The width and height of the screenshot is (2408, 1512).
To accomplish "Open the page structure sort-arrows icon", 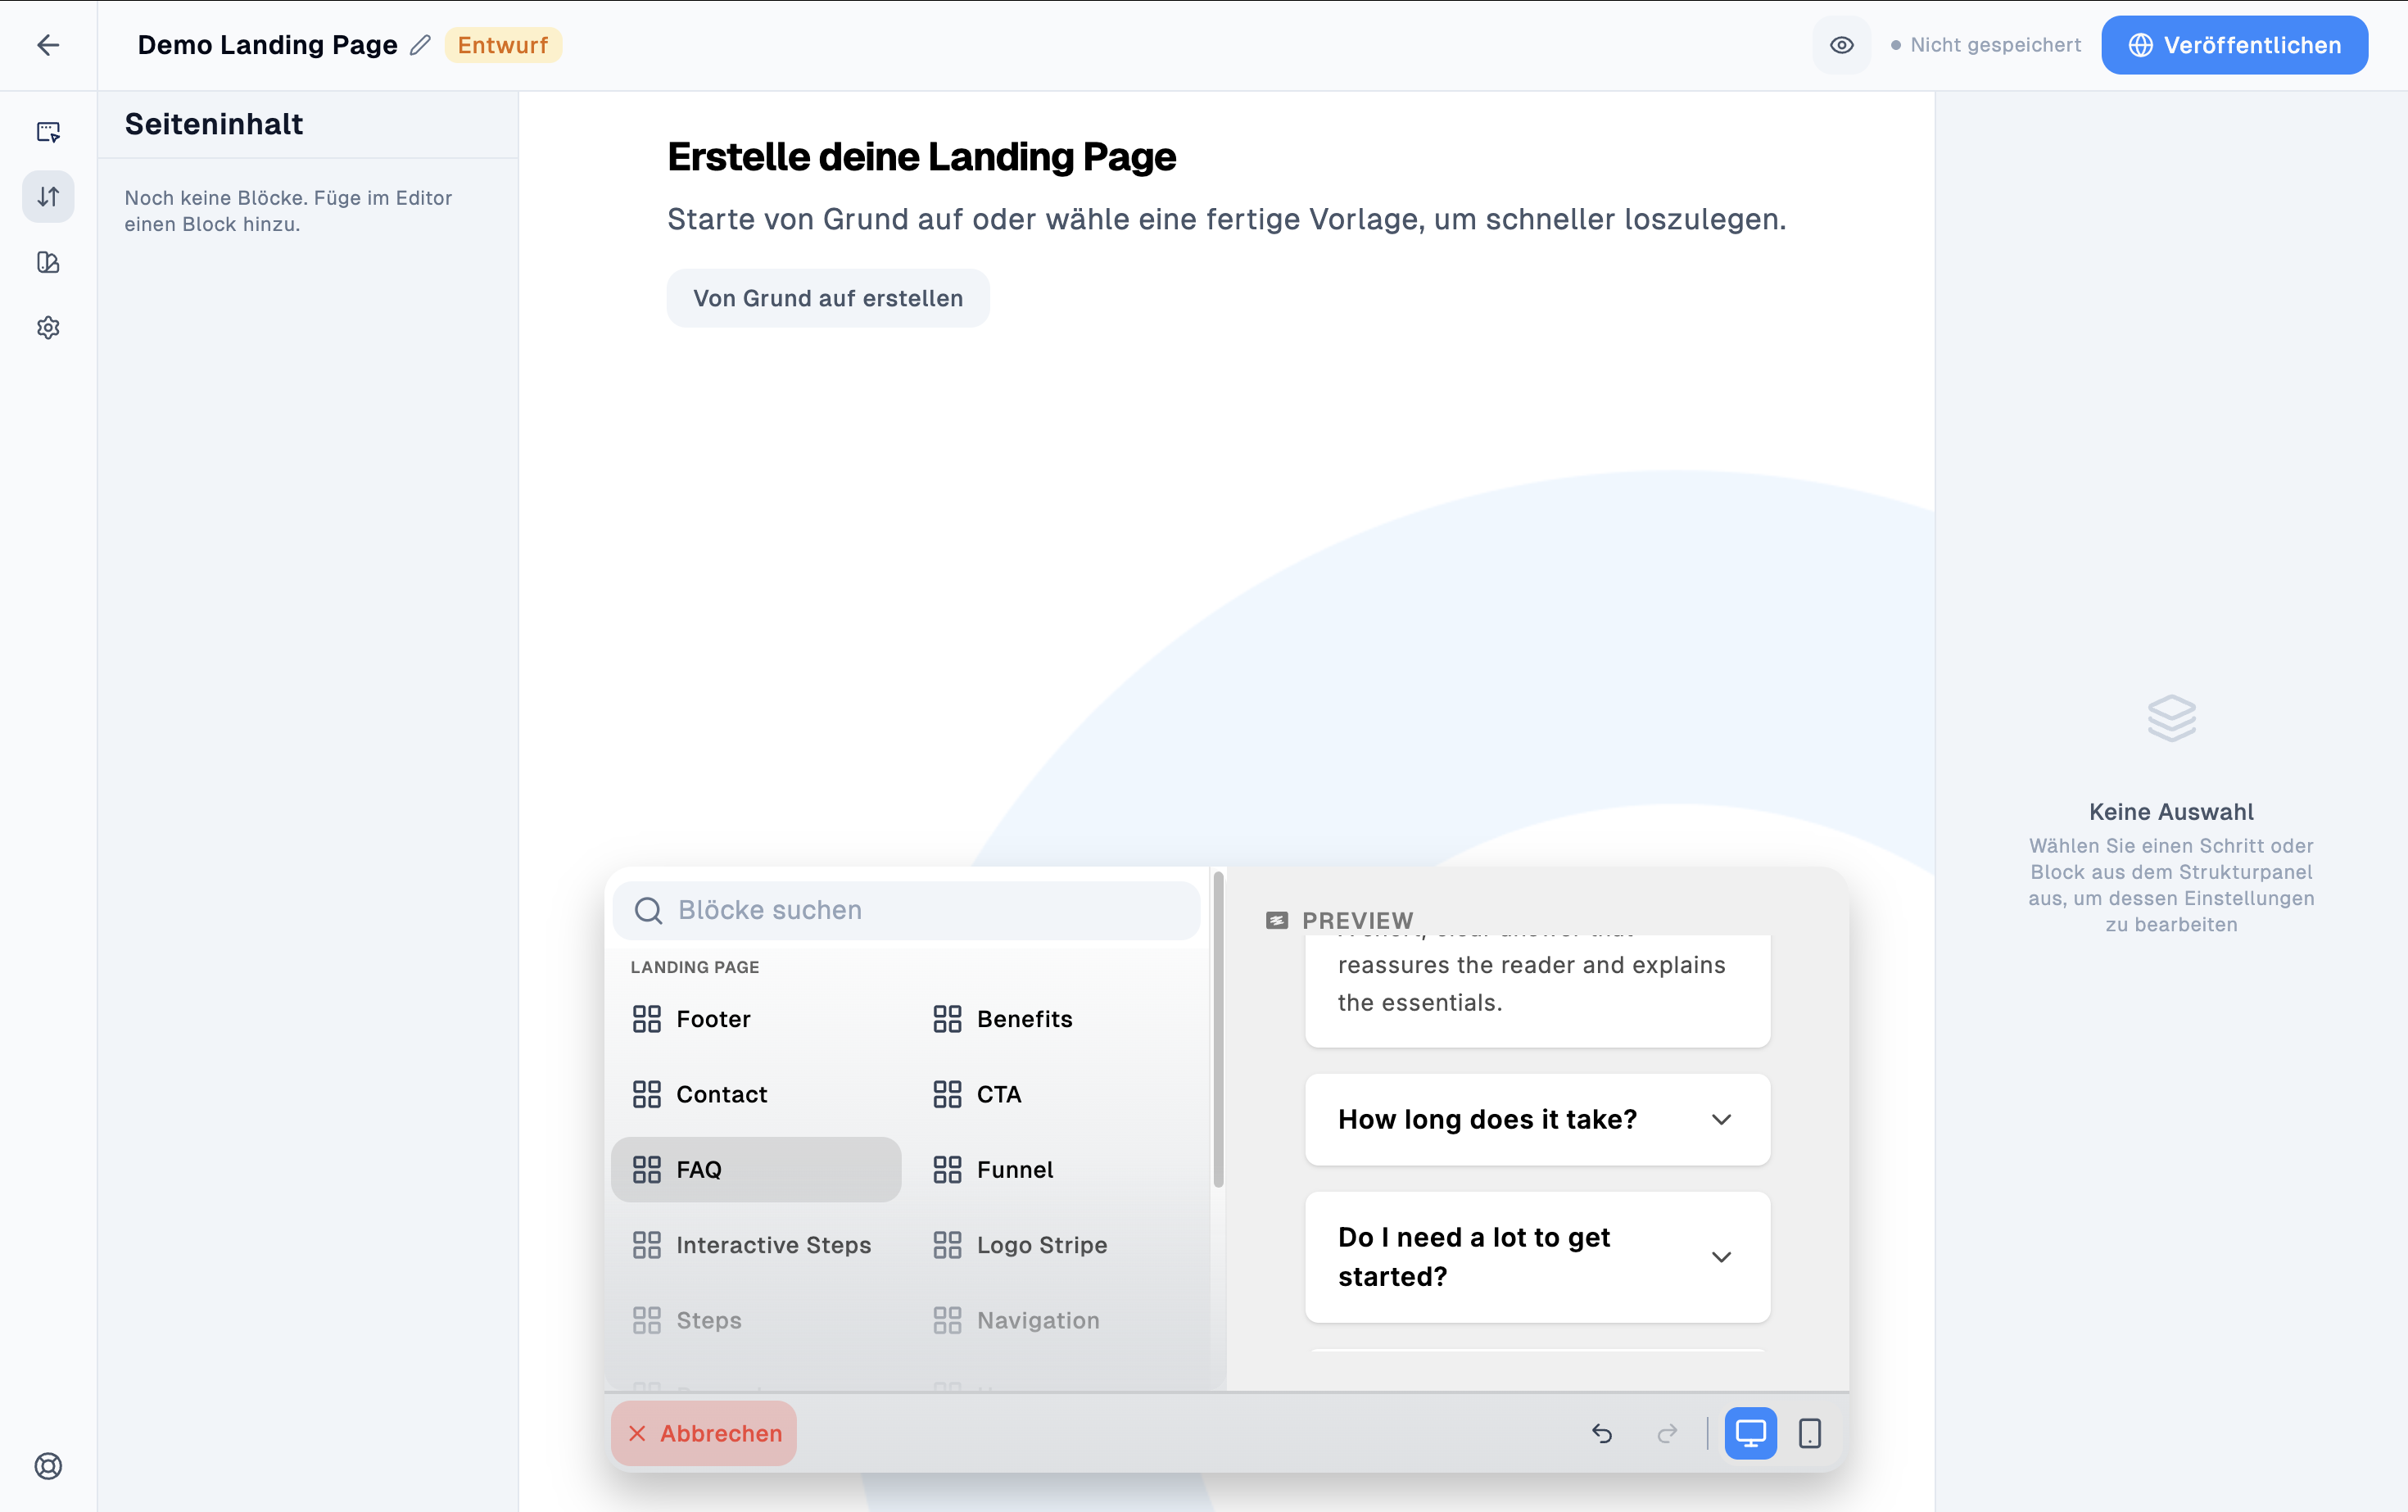I will [48, 196].
